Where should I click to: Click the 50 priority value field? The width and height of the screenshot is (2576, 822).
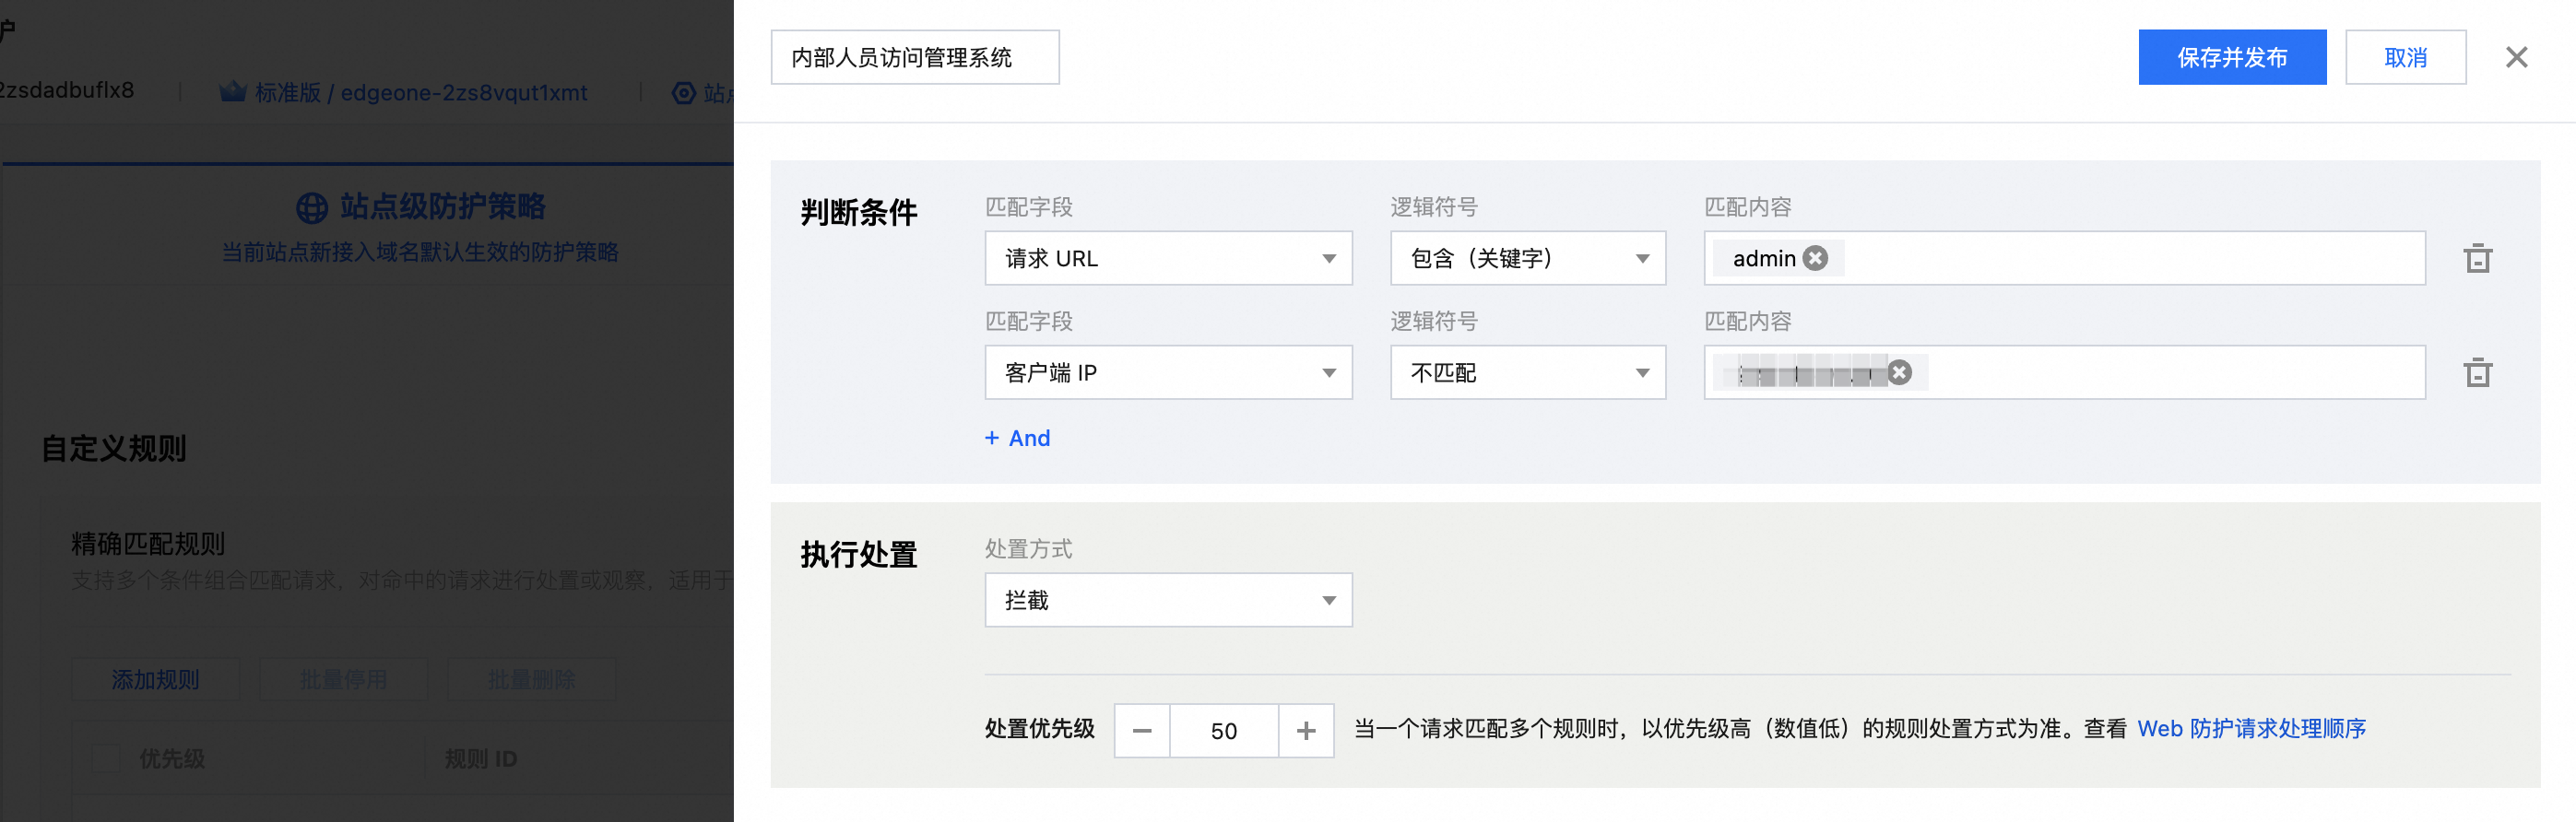click(1224, 730)
